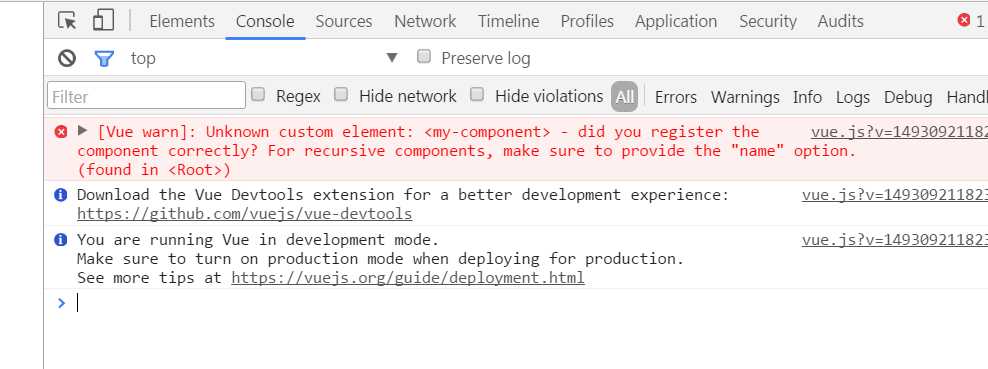The height and width of the screenshot is (369, 988).
Task: Toggle the blue filter funnel icon
Action: coord(104,59)
